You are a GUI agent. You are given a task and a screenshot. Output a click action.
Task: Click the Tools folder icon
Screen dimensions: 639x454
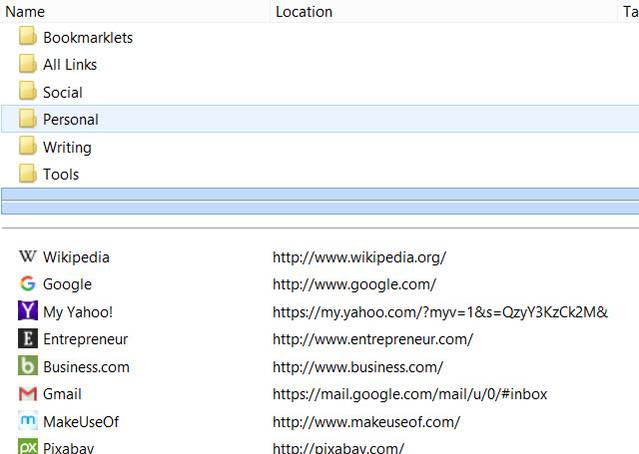coord(28,173)
